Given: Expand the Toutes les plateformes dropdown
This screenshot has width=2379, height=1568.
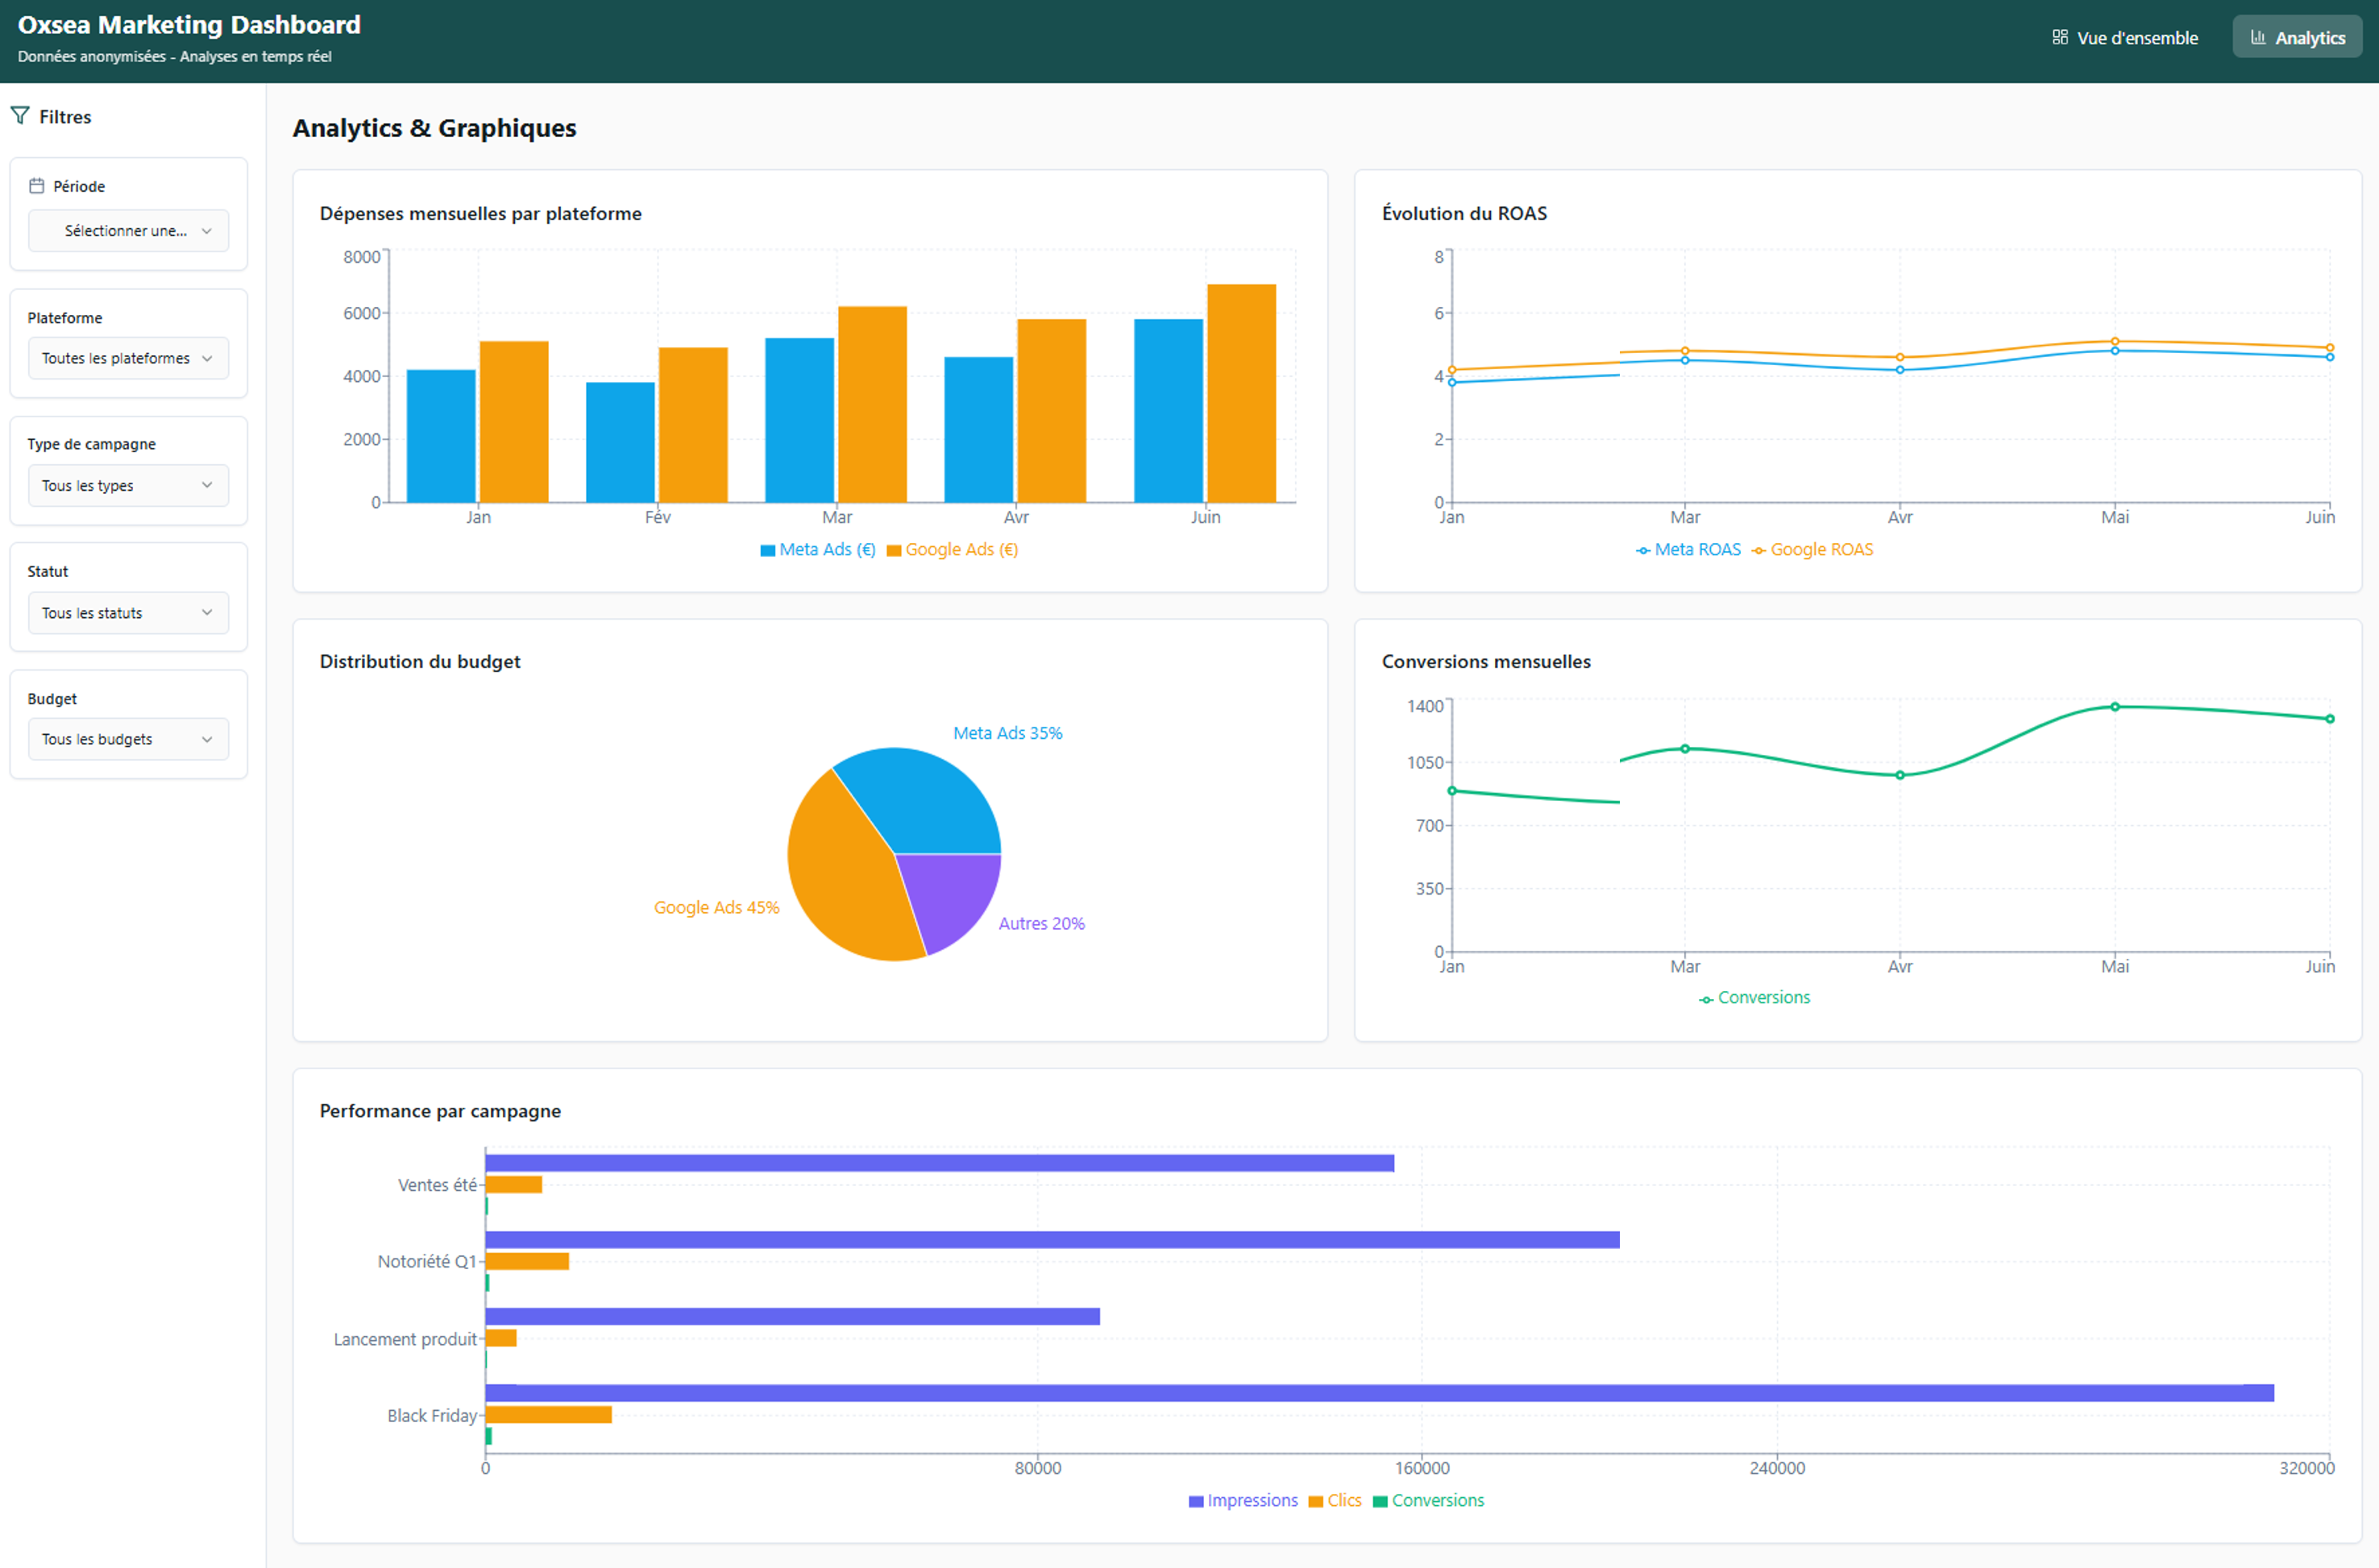Looking at the screenshot, I should (x=128, y=358).
